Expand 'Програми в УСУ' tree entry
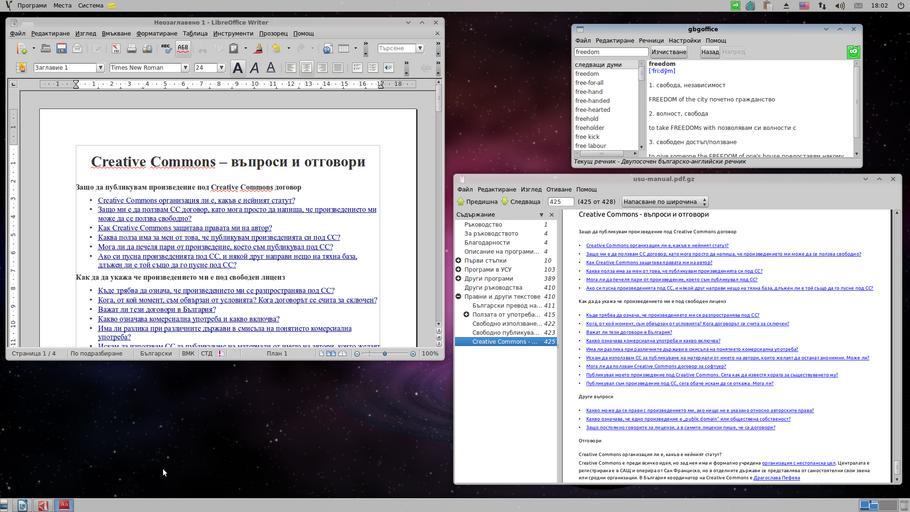This screenshot has width=910, height=512. coord(458,270)
